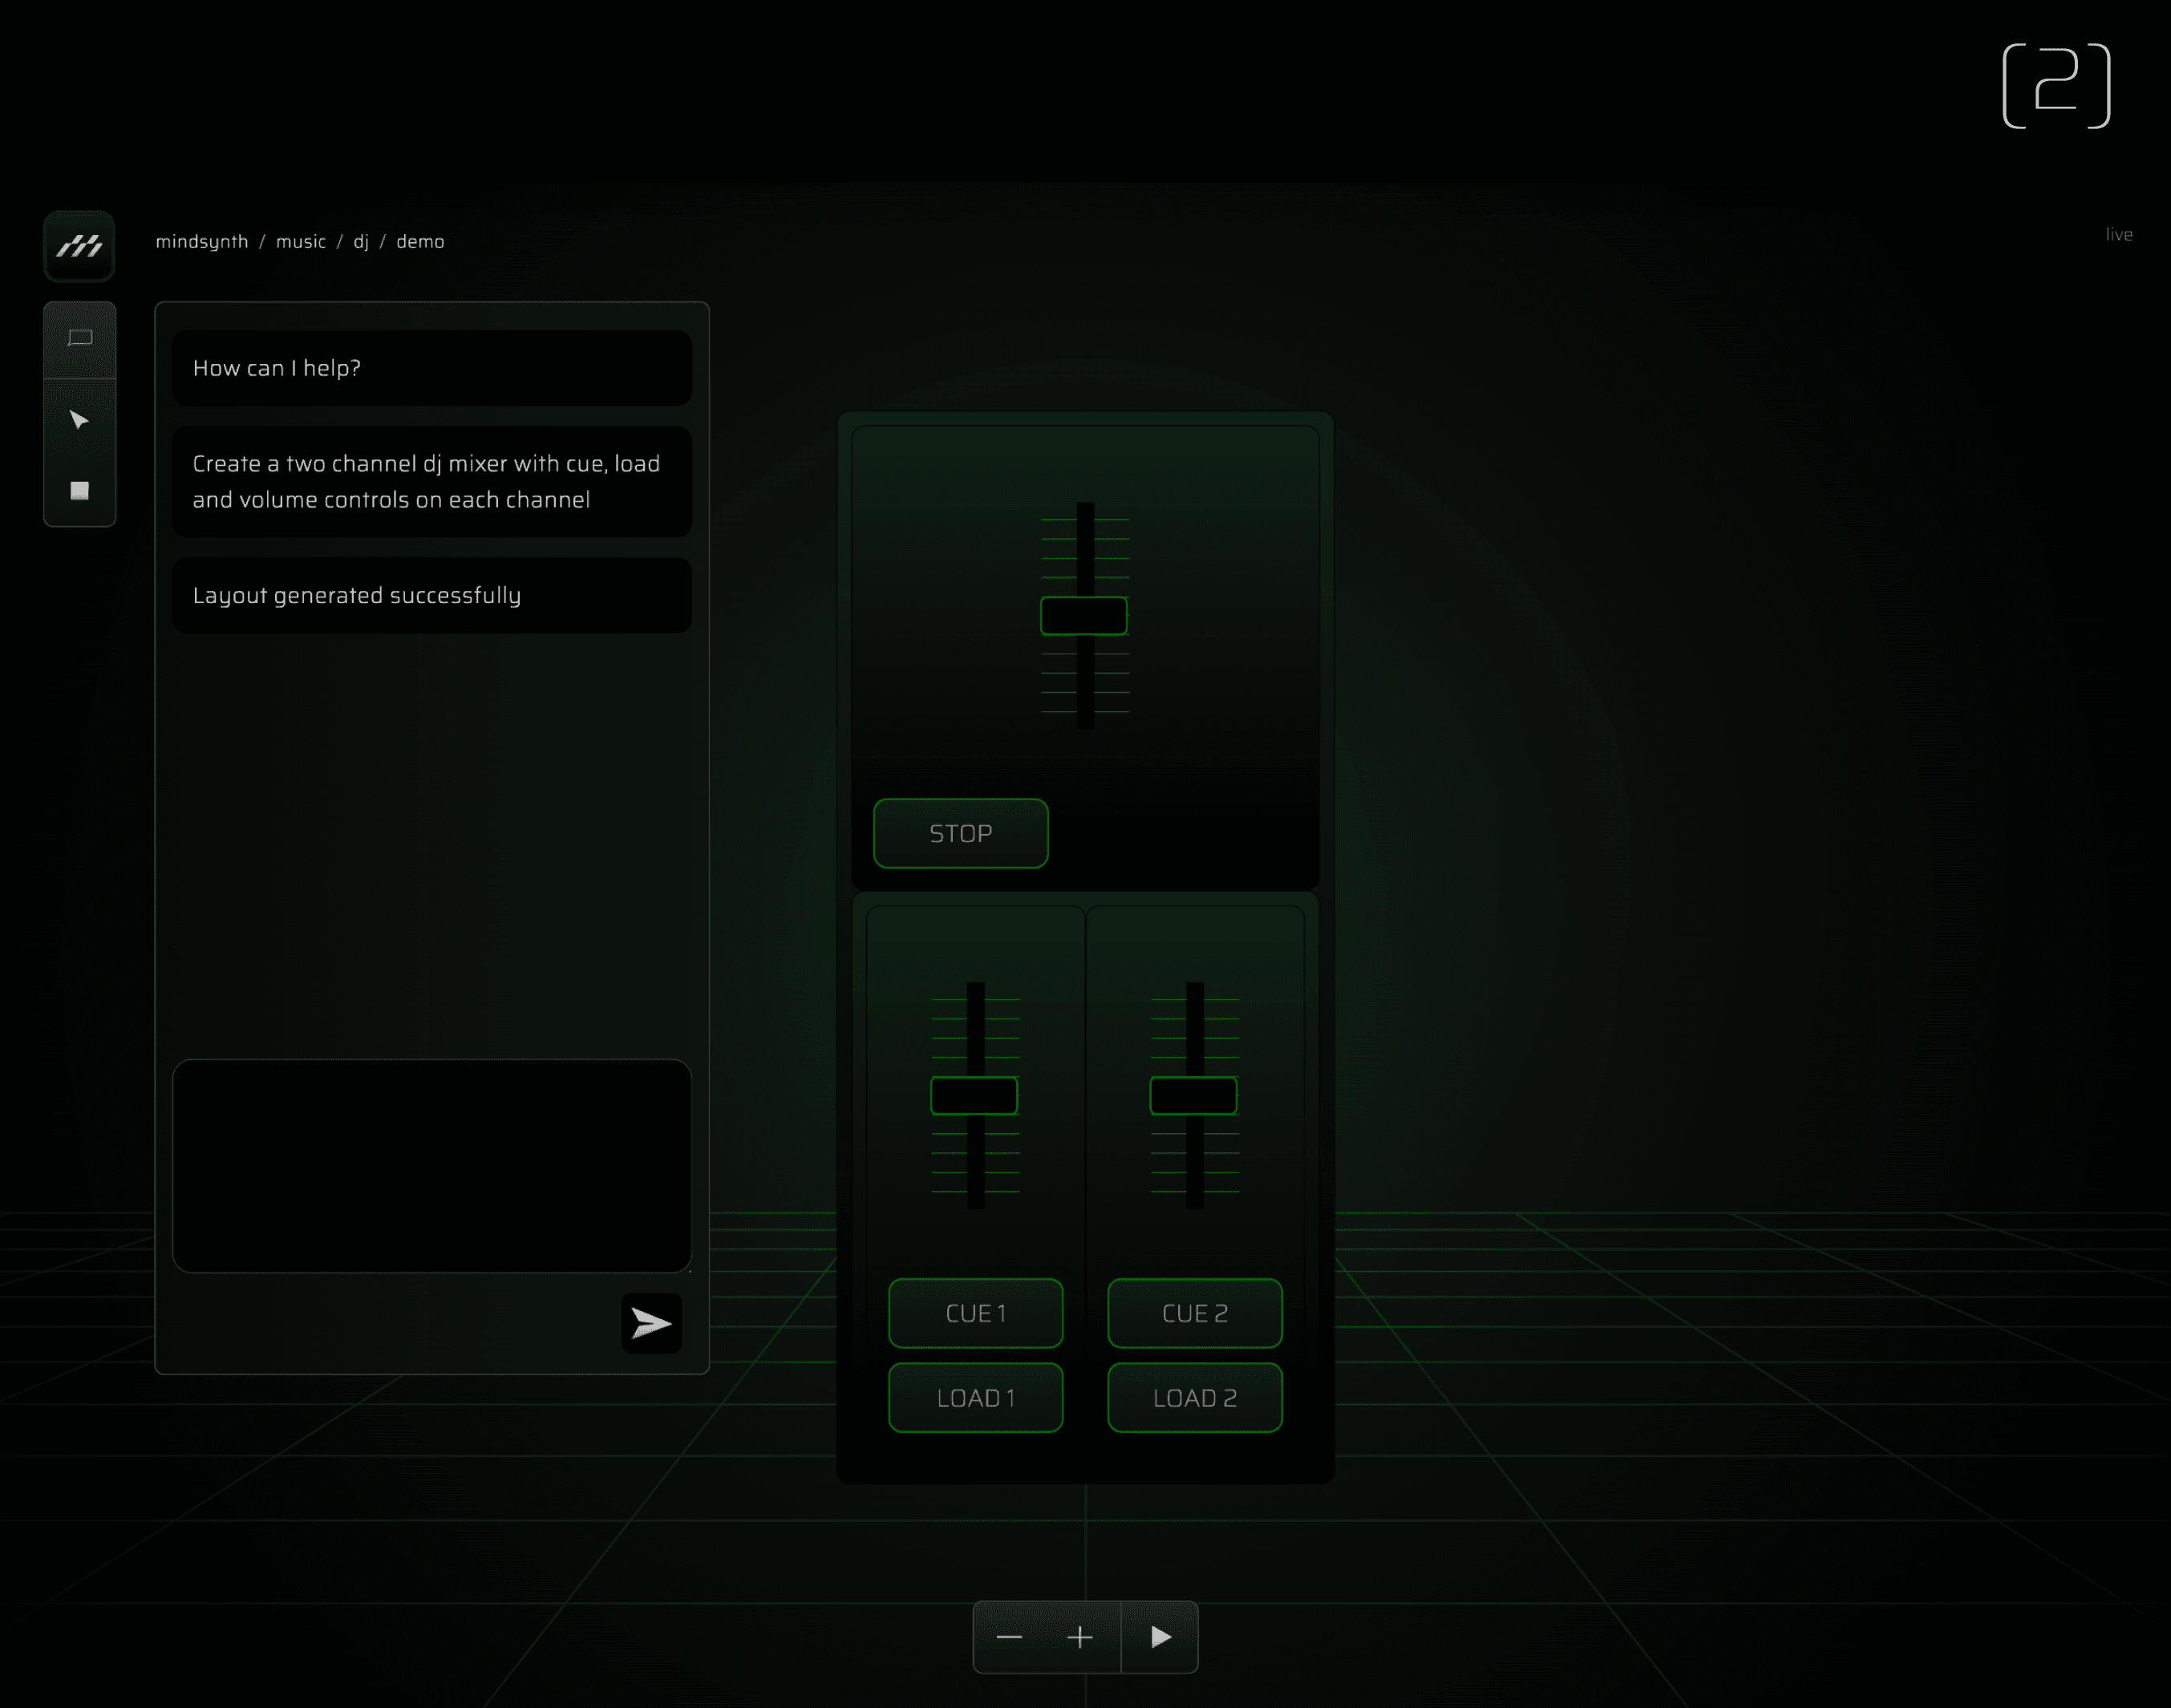
Task: Zoom in with the plus icon
Action: 1080,1637
